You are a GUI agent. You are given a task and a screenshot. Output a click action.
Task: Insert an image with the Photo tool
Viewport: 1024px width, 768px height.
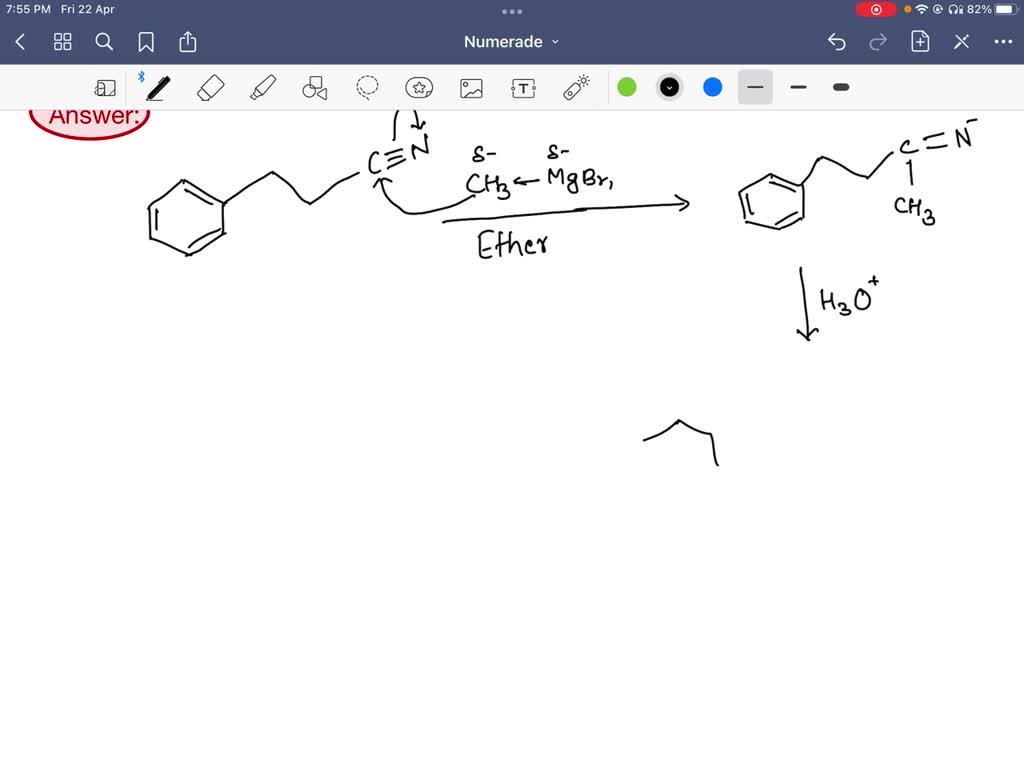pos(471,87)
